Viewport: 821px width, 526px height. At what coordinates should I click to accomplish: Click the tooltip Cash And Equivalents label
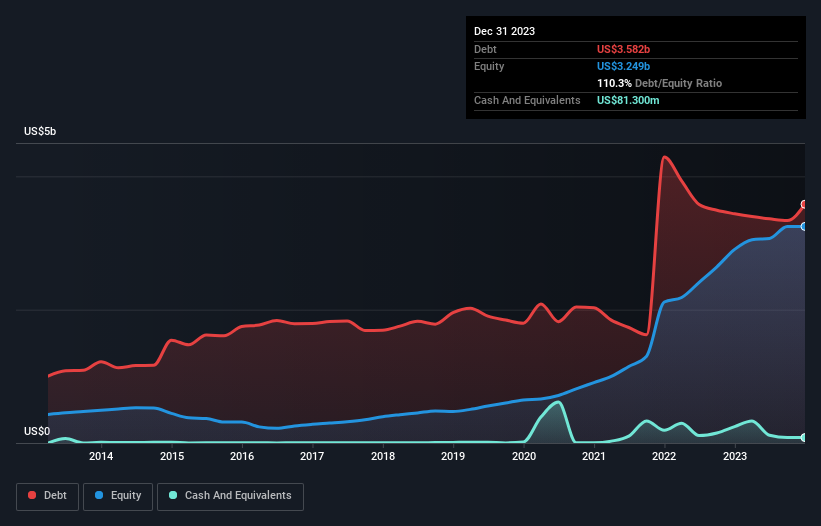pos(527,100)
